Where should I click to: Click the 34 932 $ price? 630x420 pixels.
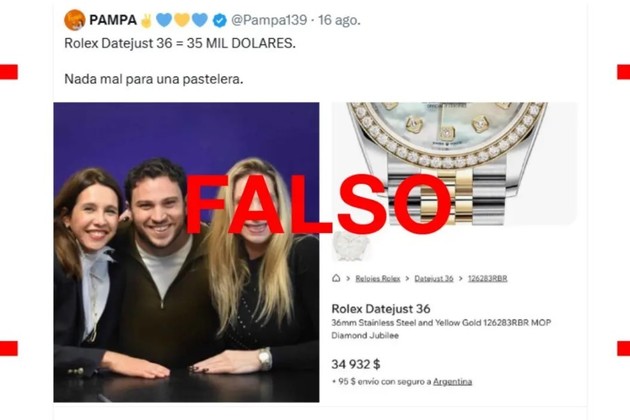(x=356, y=364)
